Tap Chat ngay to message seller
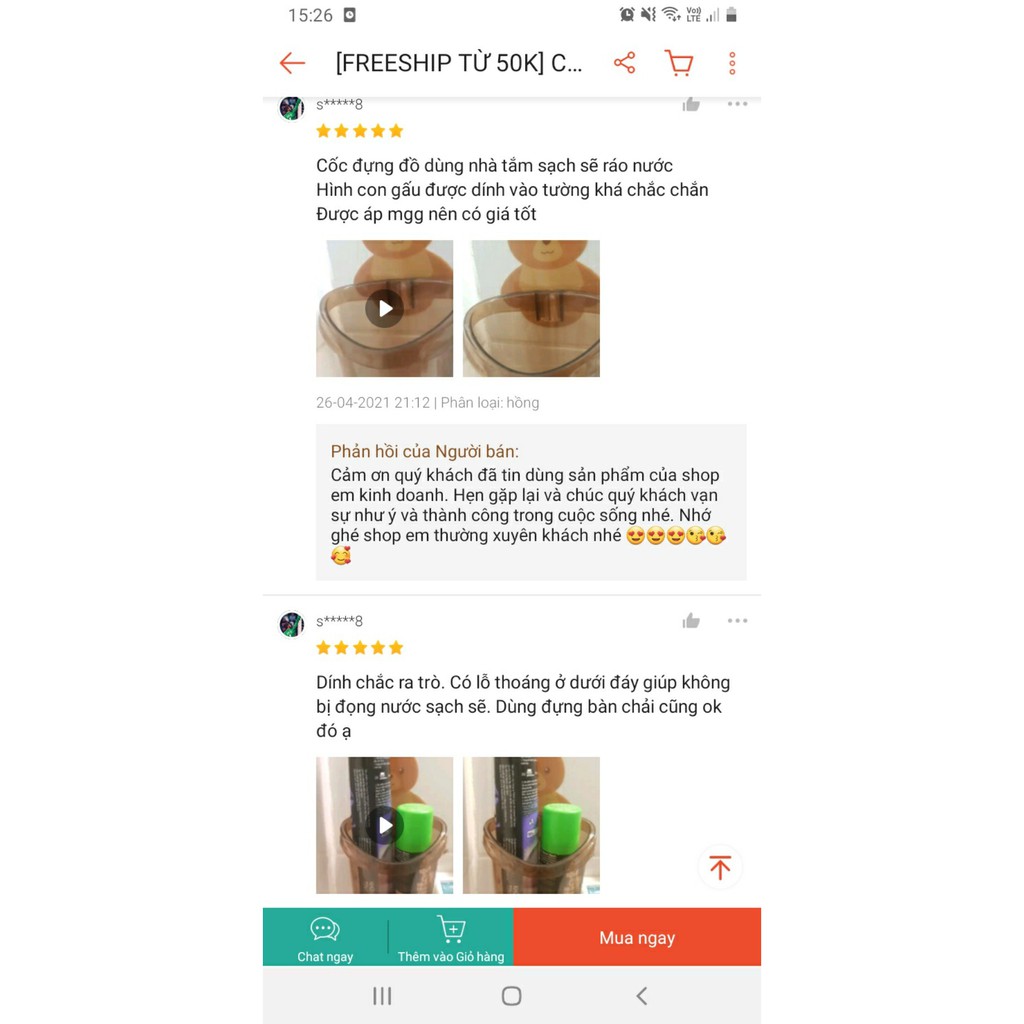 point(325,937)
